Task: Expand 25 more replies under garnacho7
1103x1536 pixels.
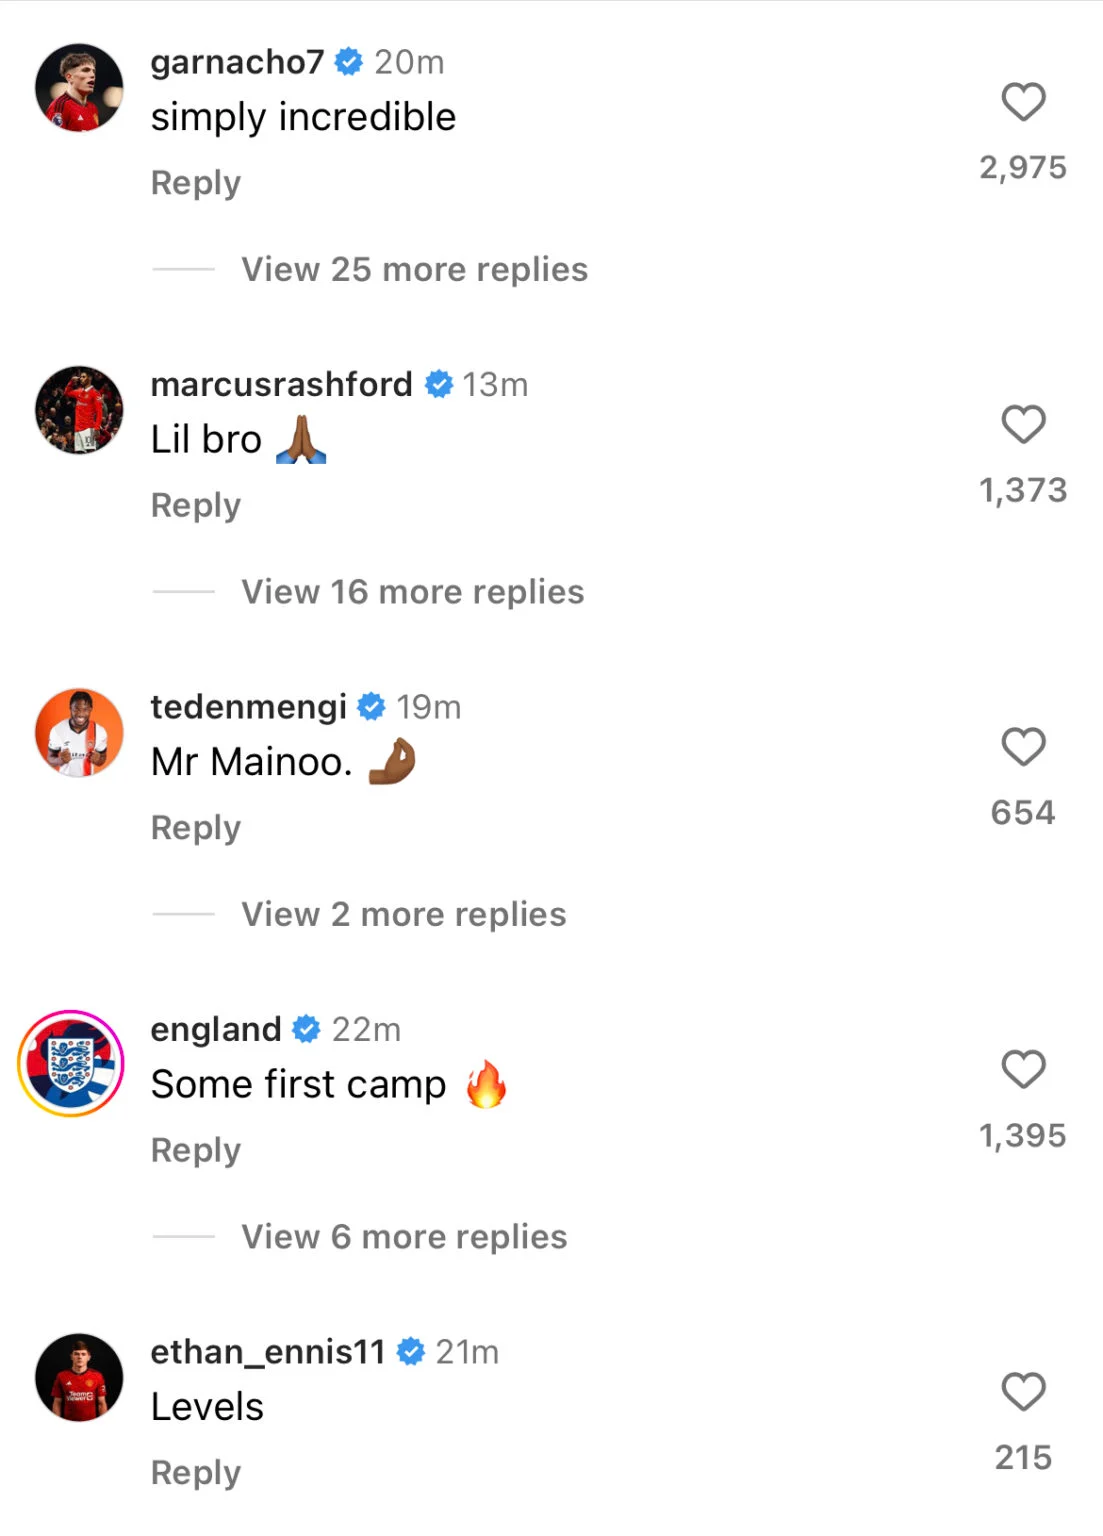Action: click(x=414, y=270)
